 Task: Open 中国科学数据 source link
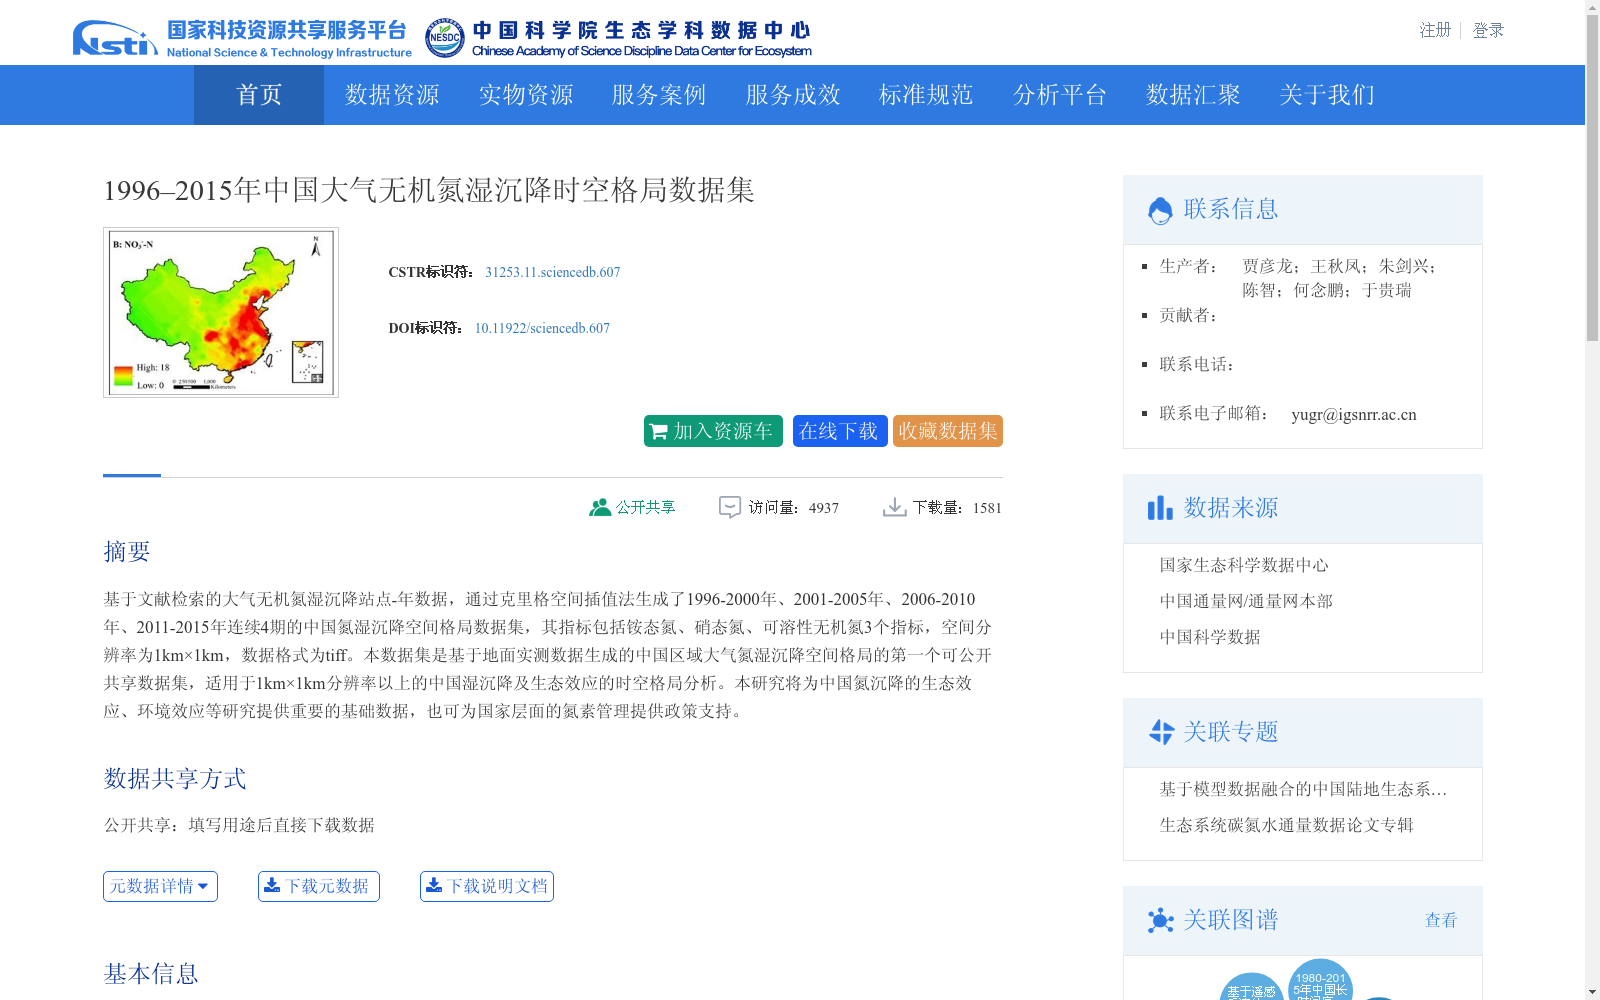1210,637
